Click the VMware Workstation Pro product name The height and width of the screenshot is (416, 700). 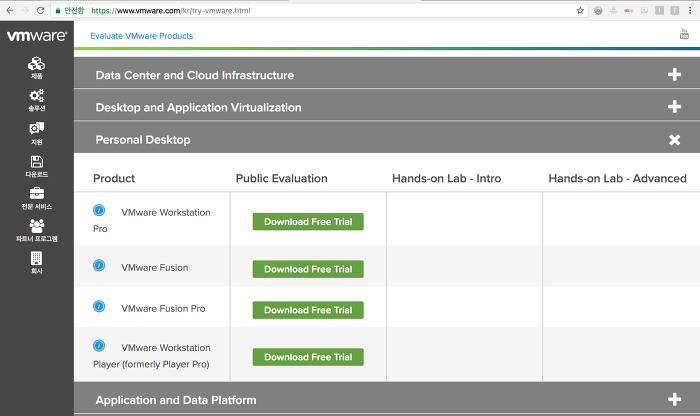[152, 220]
